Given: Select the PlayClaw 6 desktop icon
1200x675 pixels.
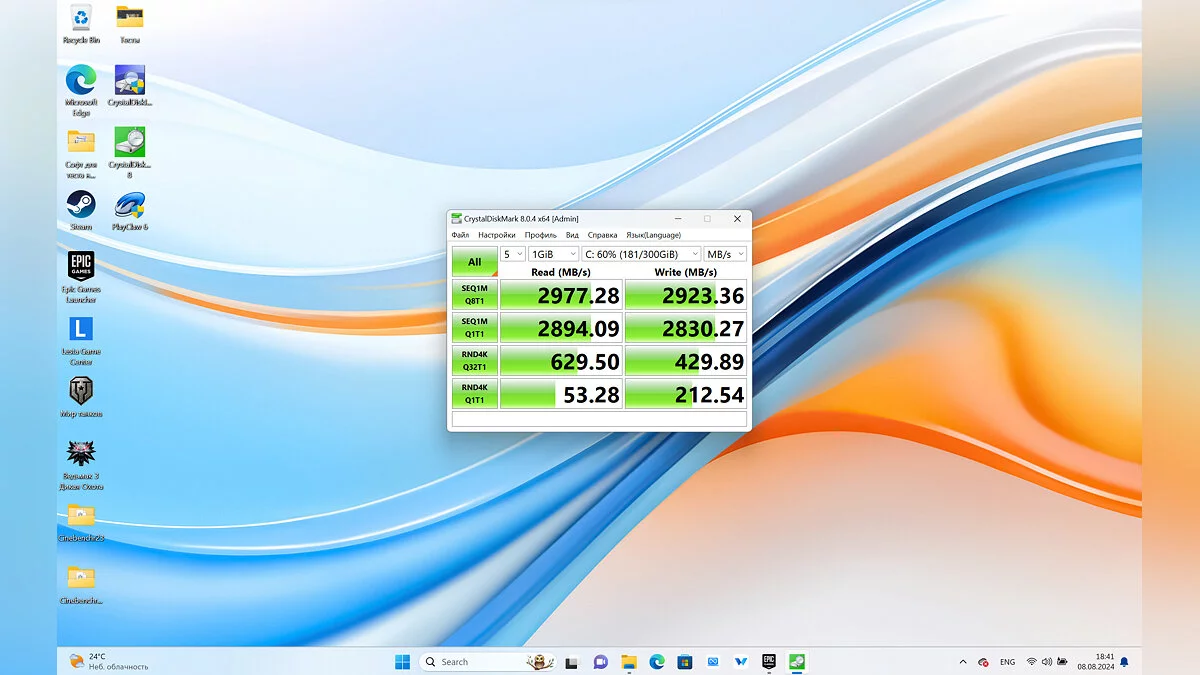Looking at the screenshot, I should pos(130,206).
